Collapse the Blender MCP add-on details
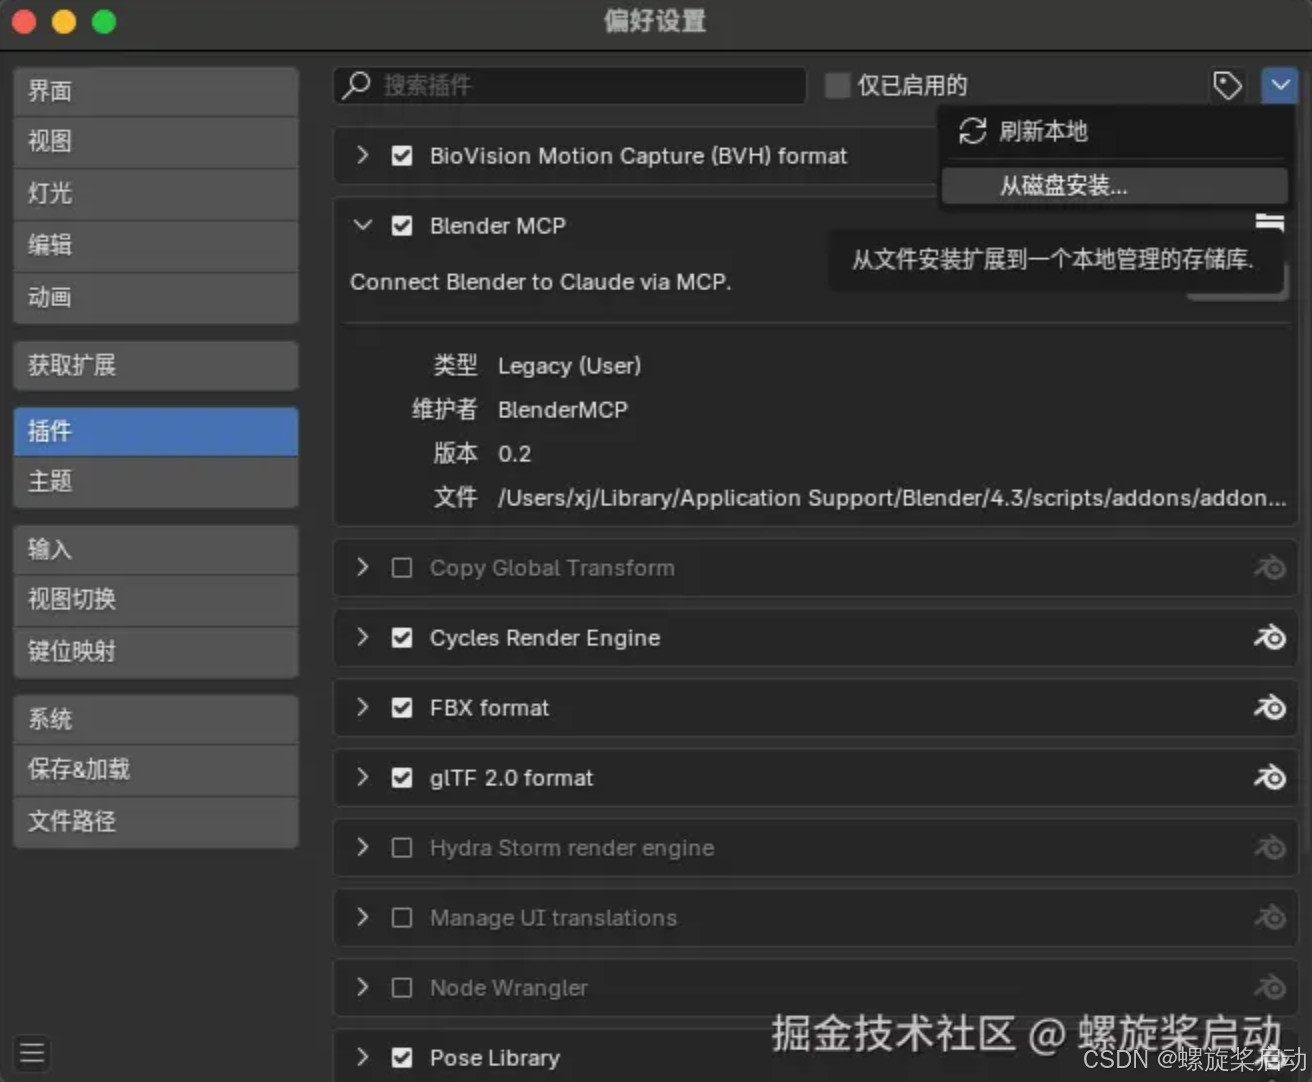Viewport: 1312px width, 1082px height. (363, 225)
